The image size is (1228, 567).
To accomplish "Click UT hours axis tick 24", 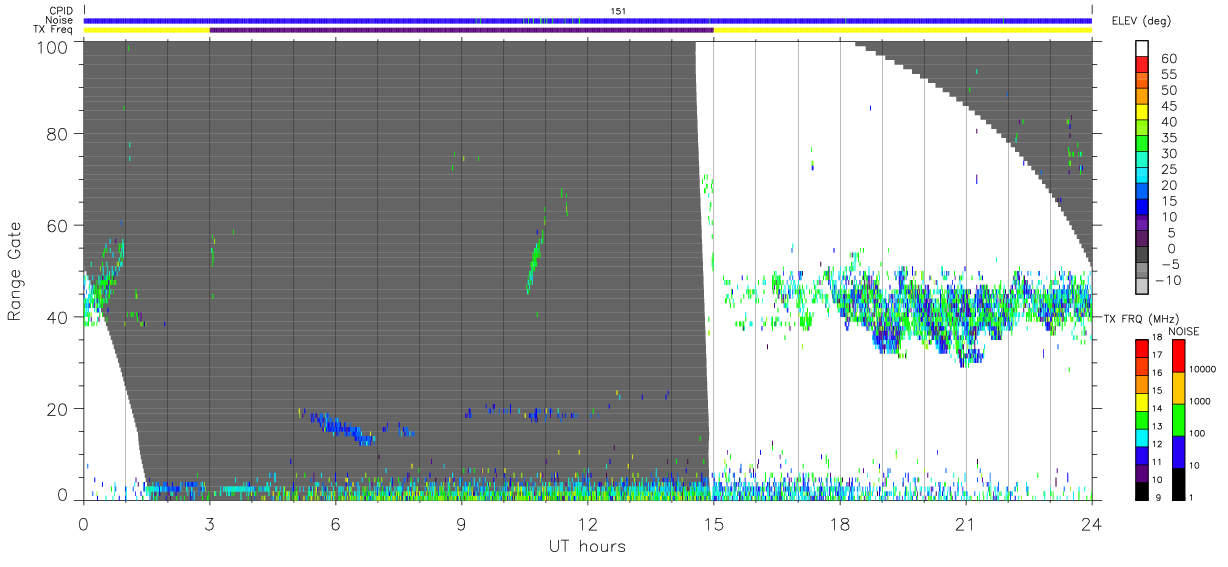I will tap(1091, 523).
